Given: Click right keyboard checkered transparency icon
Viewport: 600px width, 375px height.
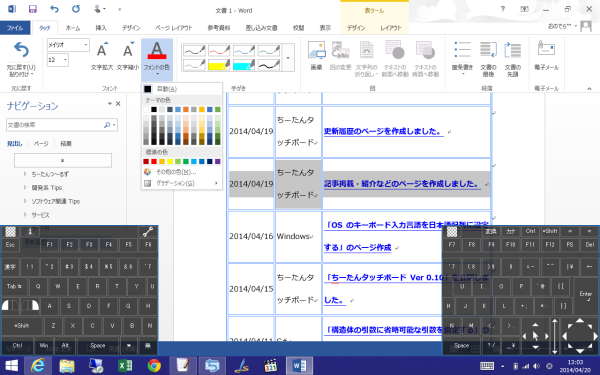Looking at the screenshot, I should click(x=452, y=232).
